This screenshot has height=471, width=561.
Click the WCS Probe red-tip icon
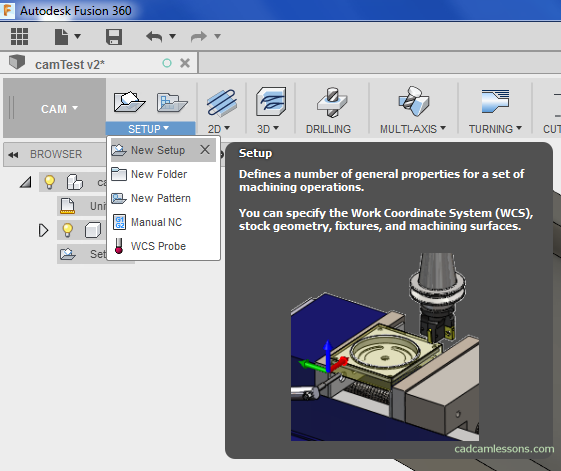click(x=119, y=246)
